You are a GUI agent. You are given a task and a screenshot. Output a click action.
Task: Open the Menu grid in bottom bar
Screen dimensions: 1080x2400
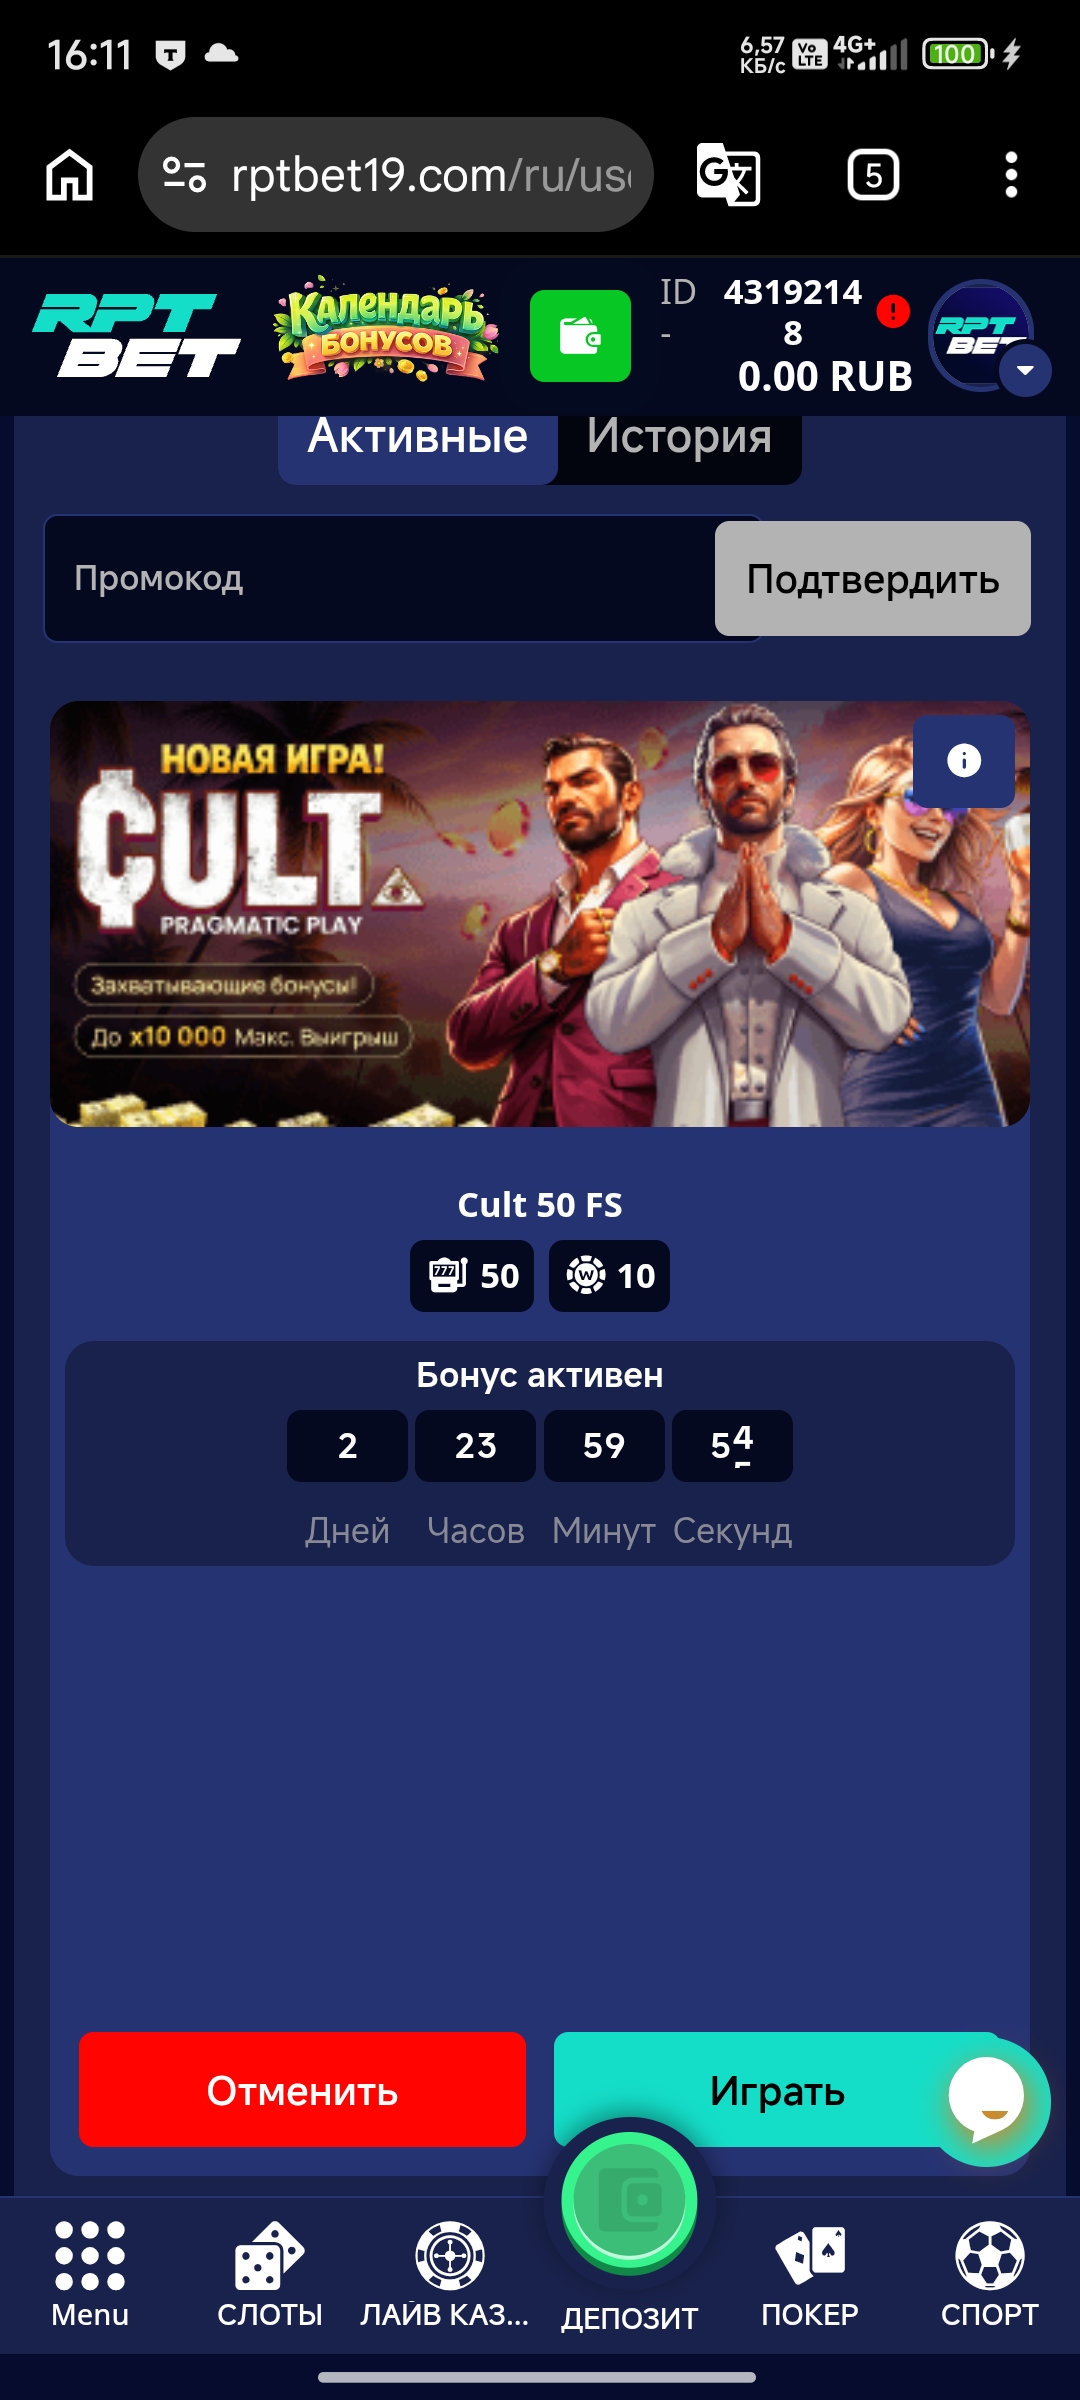coord(90,2274)
